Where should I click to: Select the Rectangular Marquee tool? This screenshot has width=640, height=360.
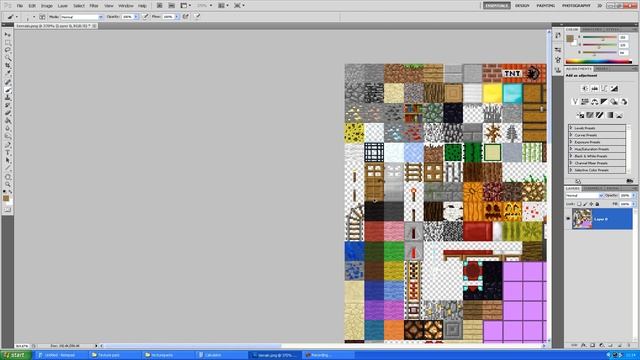pos(7,43)
